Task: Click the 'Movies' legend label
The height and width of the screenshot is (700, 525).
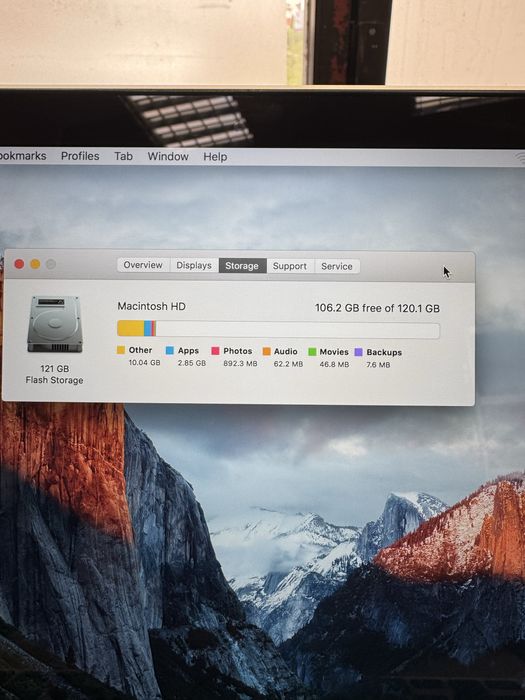Action: coord(334,352)
